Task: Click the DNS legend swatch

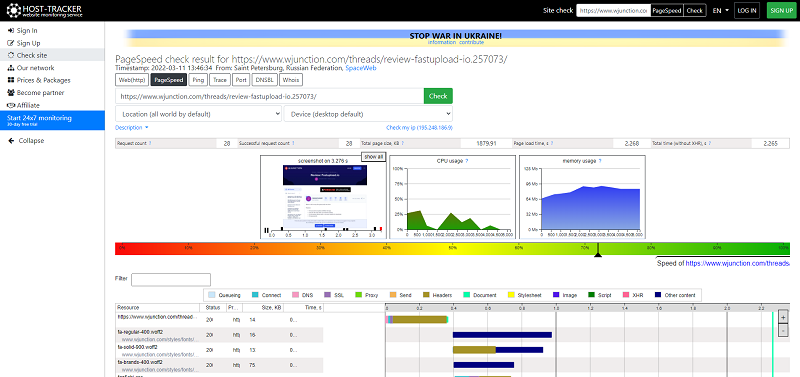Action: pos(295,295)
